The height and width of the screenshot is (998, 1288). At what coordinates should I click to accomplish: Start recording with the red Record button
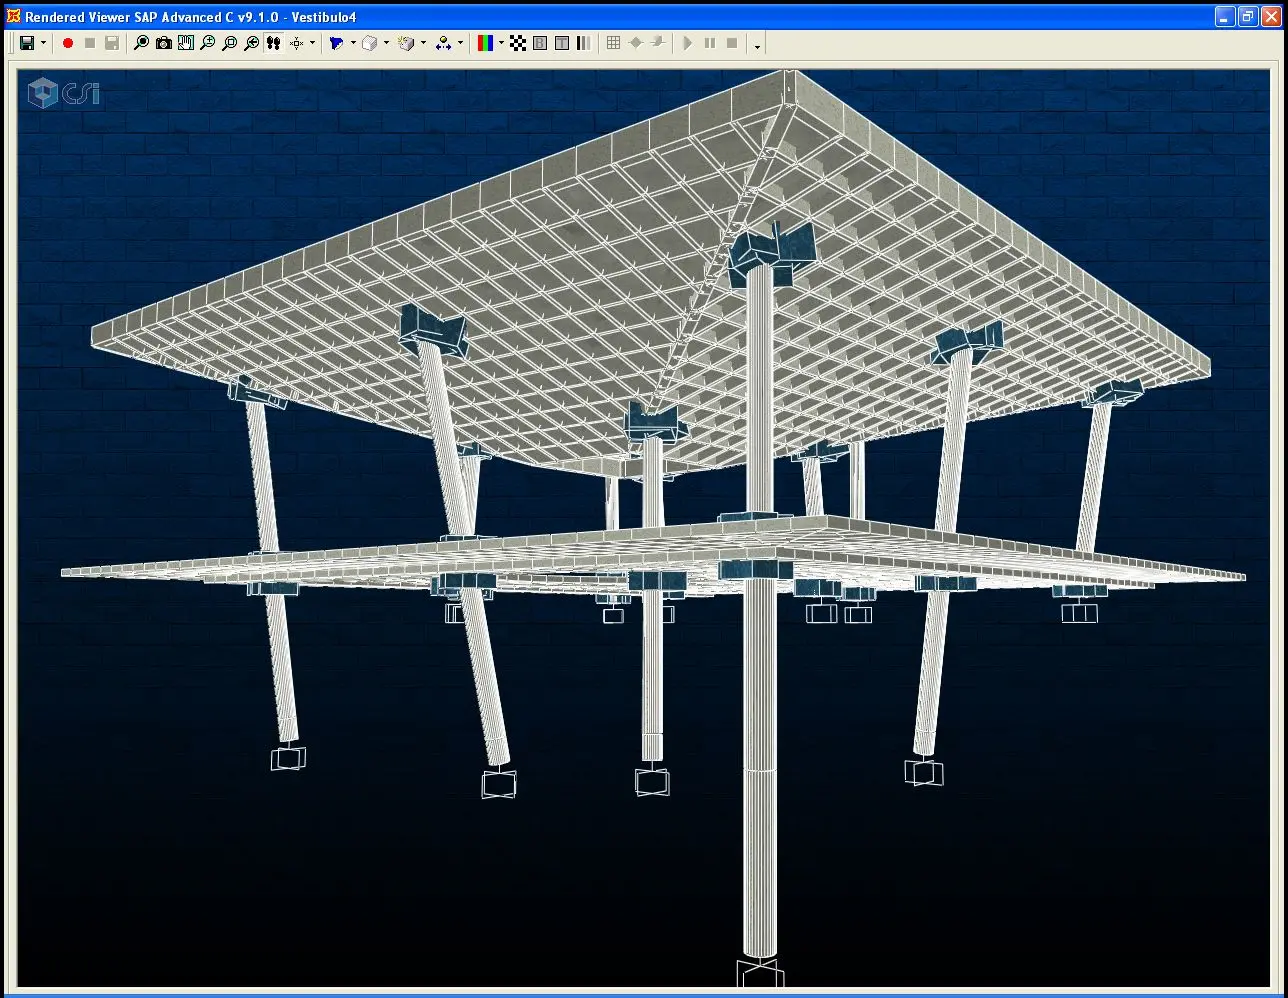pyautogui.click(x=68, y=43)
